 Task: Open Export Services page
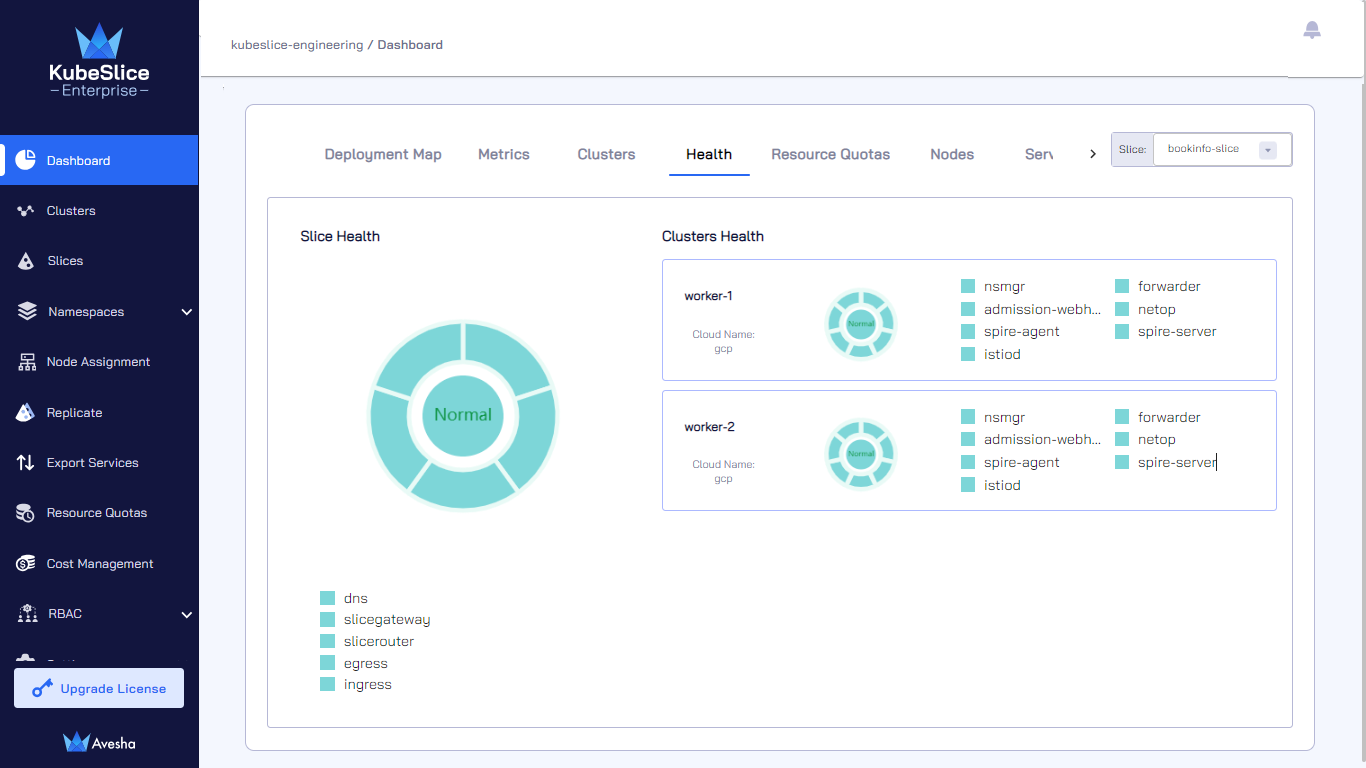click(99, 463)
